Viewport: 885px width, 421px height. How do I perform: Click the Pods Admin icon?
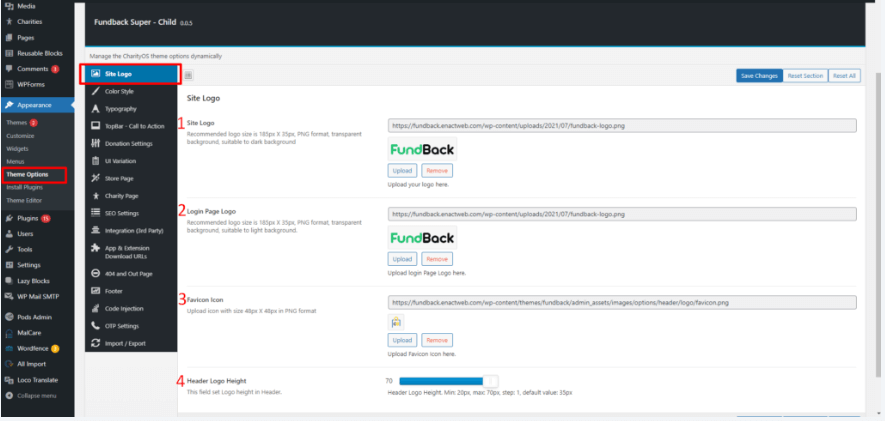click(8, 317)
